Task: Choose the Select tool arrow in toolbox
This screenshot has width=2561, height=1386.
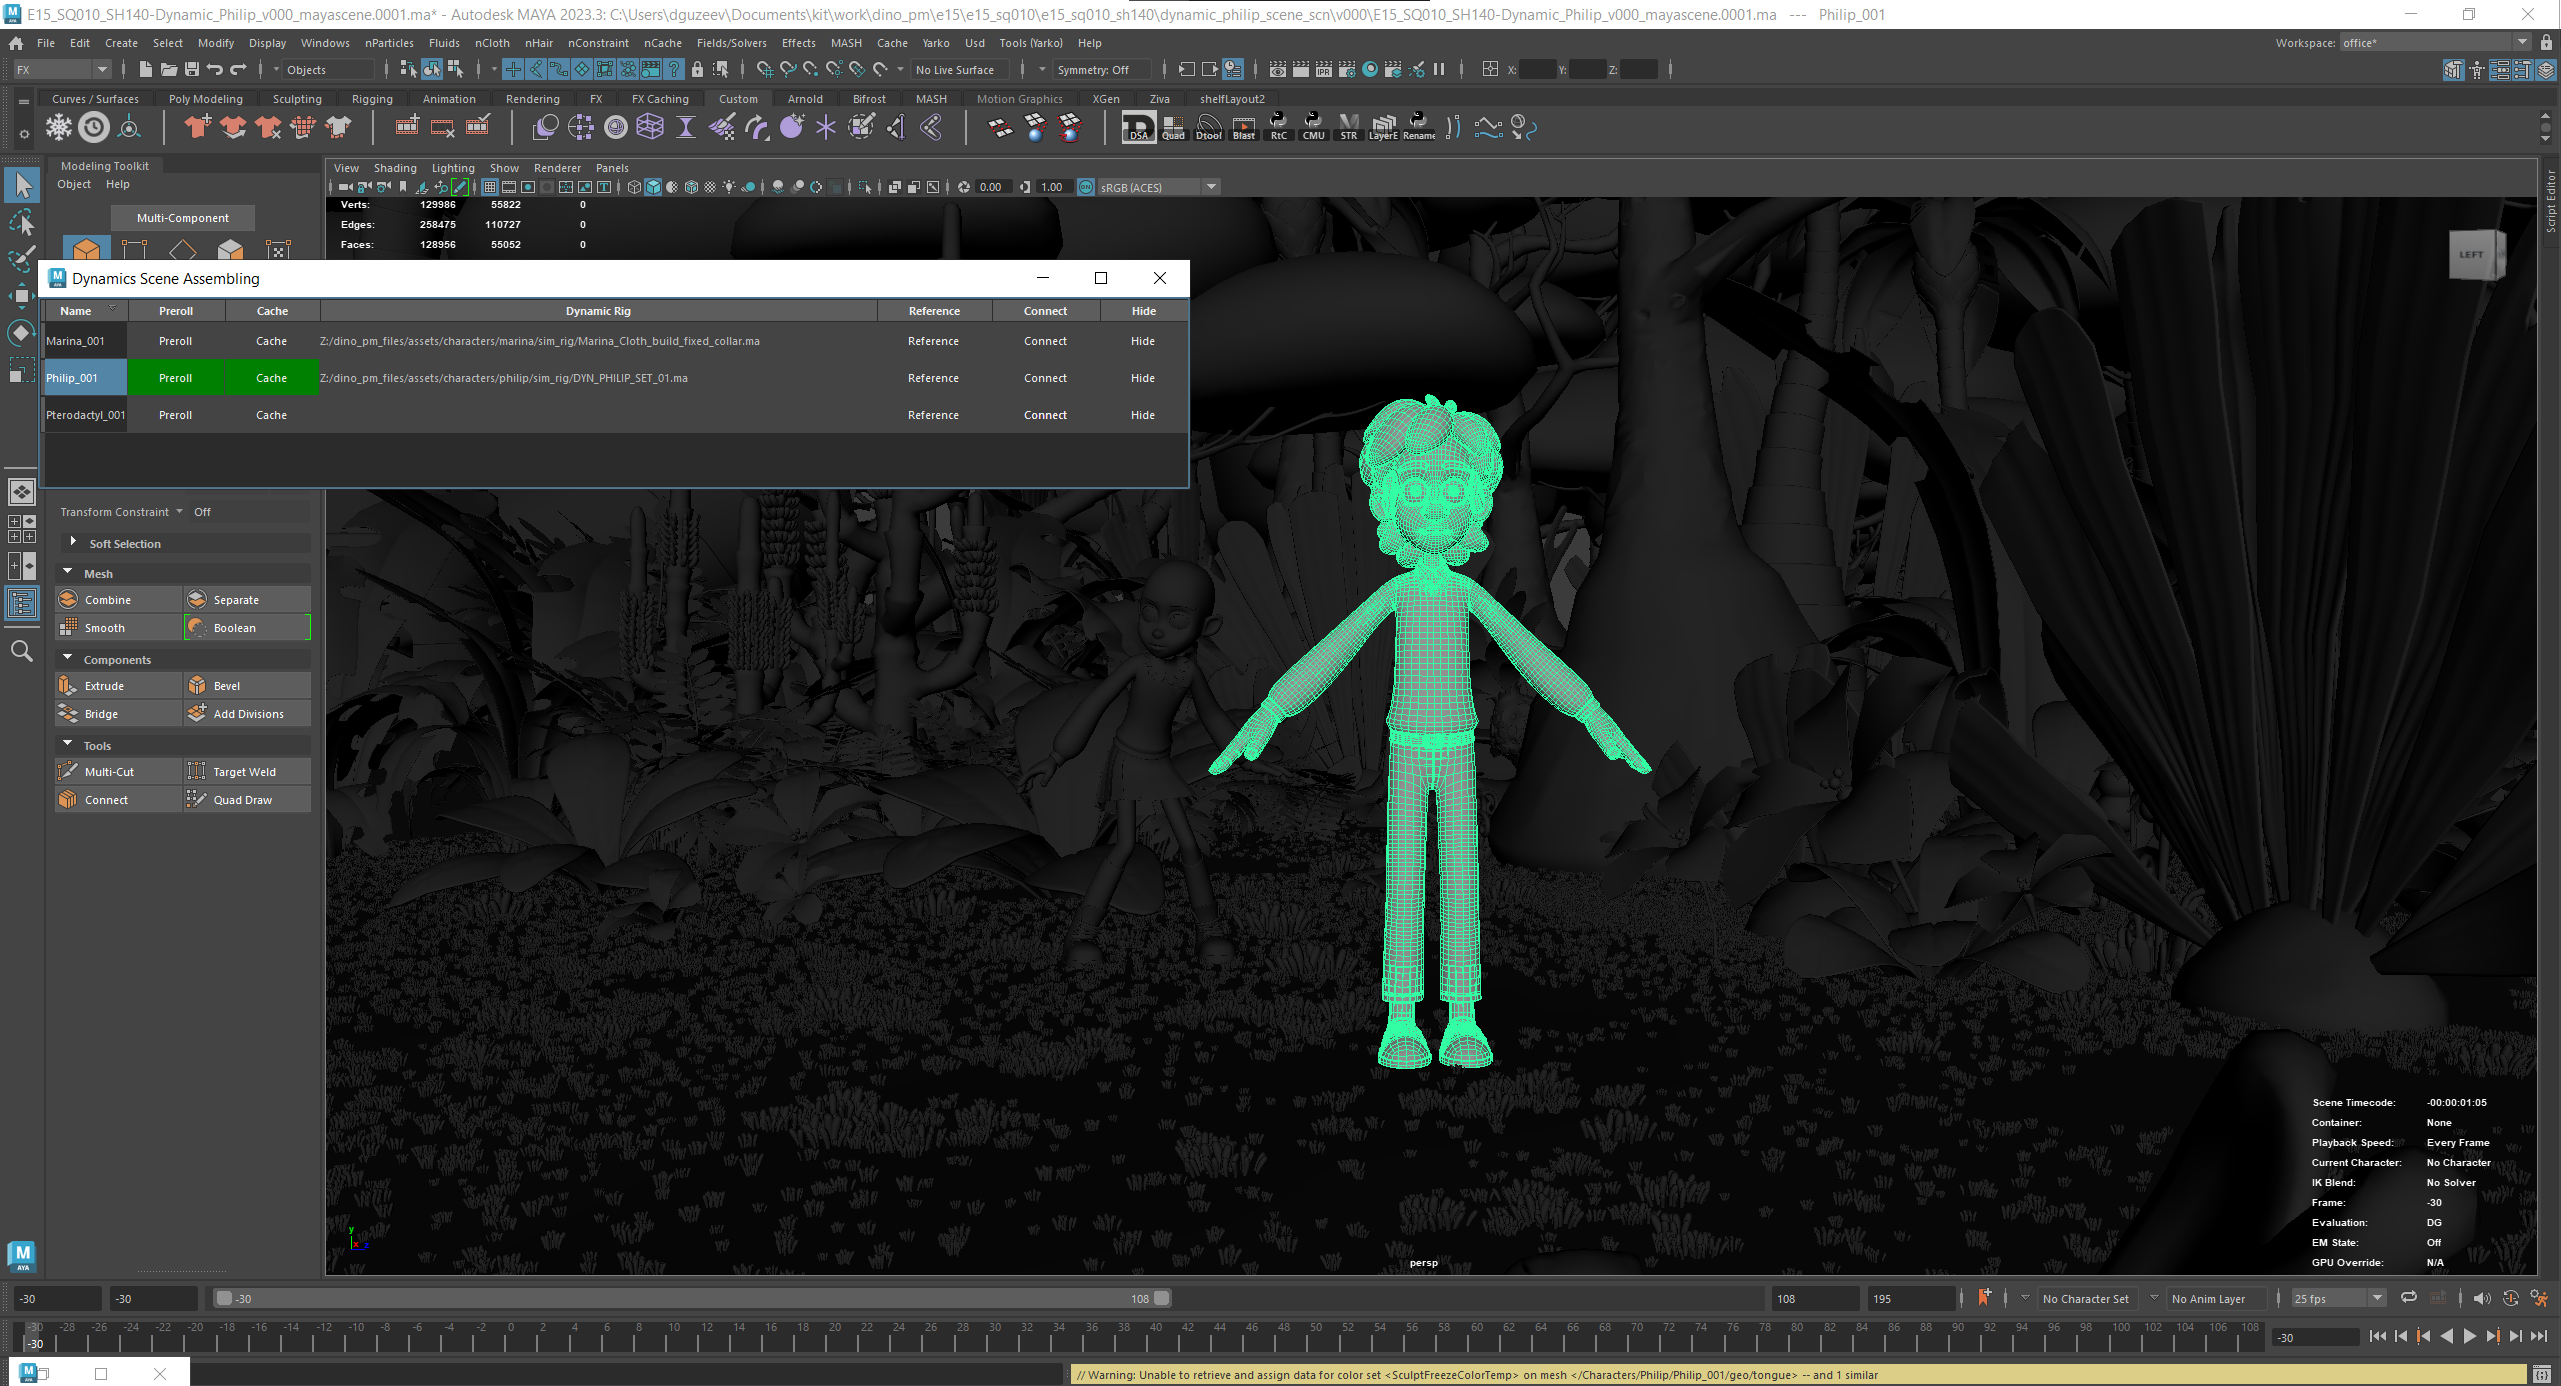Action: point(22,185)
